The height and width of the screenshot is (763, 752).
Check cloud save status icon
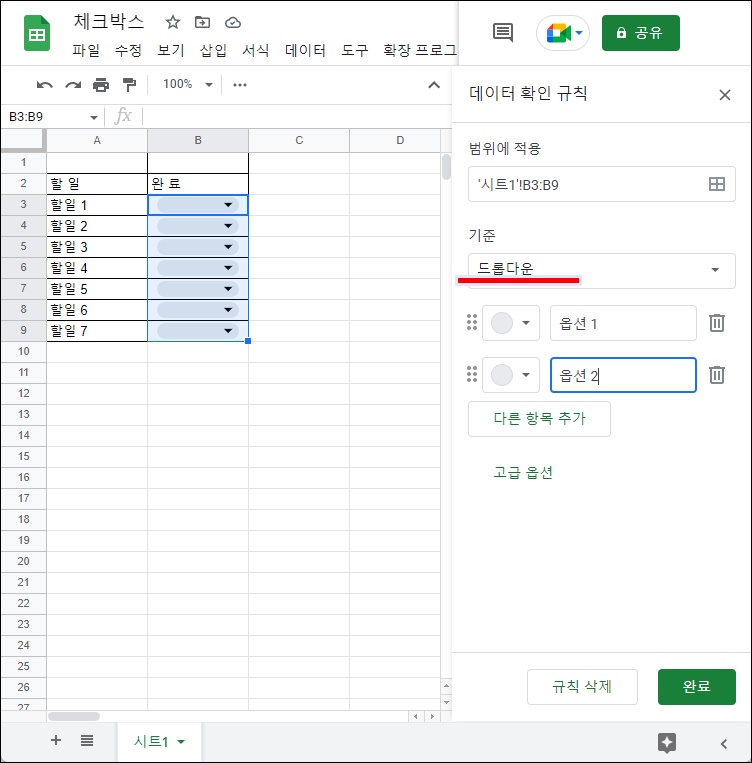tap(233, 22)
